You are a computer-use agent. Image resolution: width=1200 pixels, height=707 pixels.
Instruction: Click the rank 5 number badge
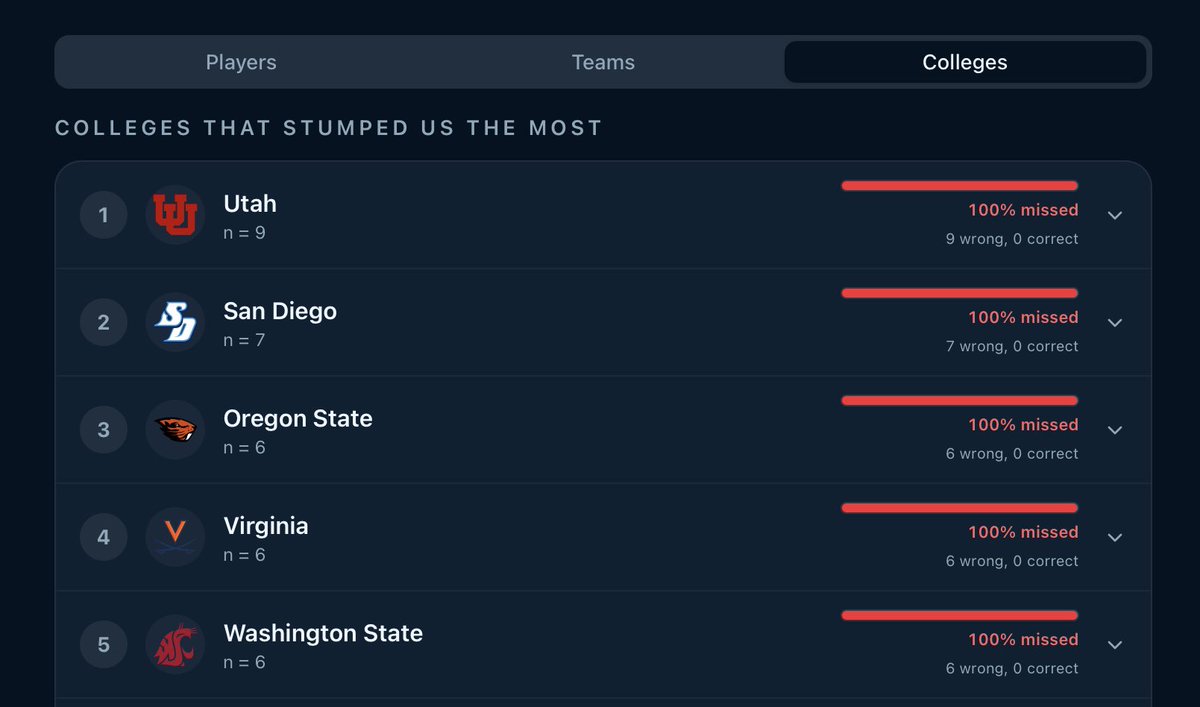click(x=104, y=645)
